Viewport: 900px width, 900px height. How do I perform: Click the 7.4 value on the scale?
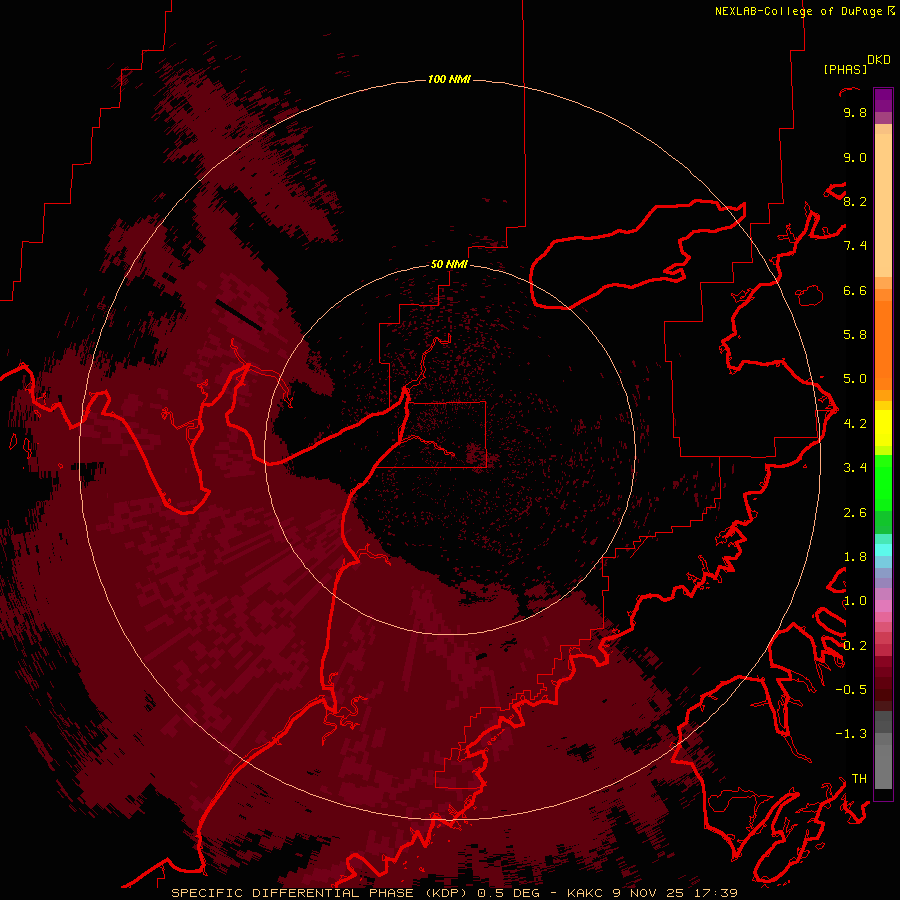coord(855,246)
